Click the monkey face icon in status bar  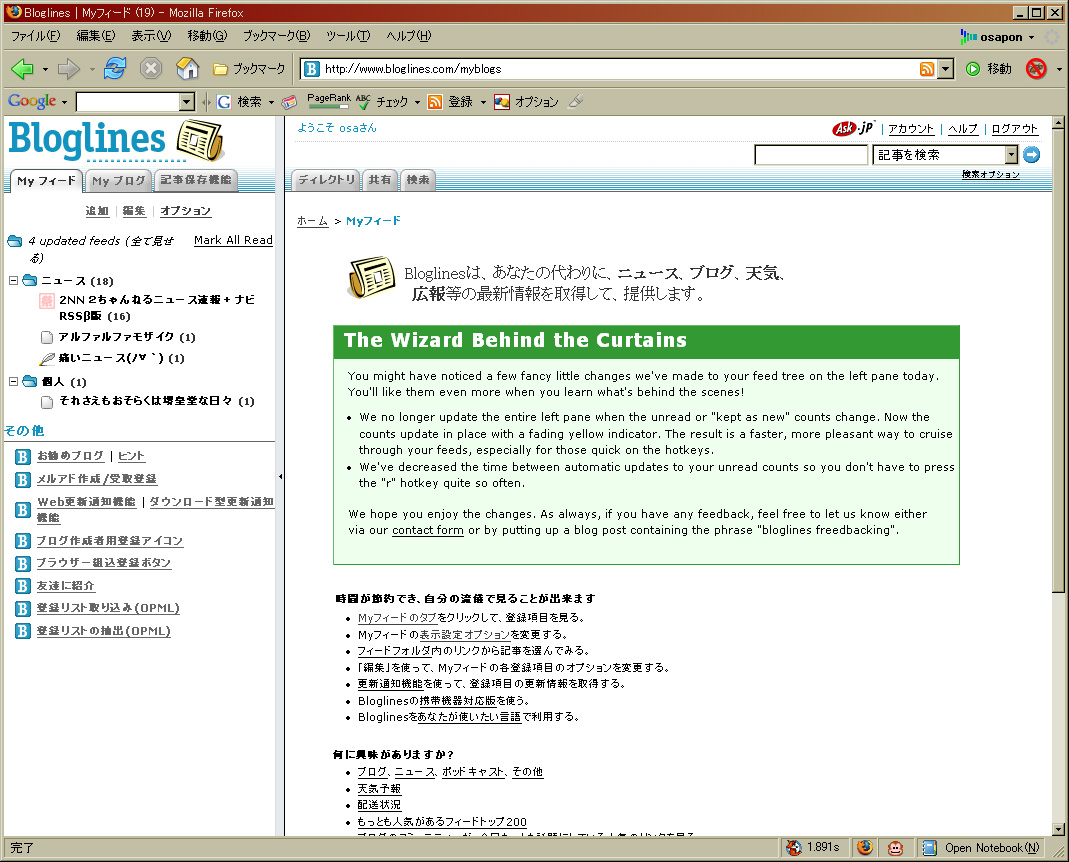[x=895, y=848]
